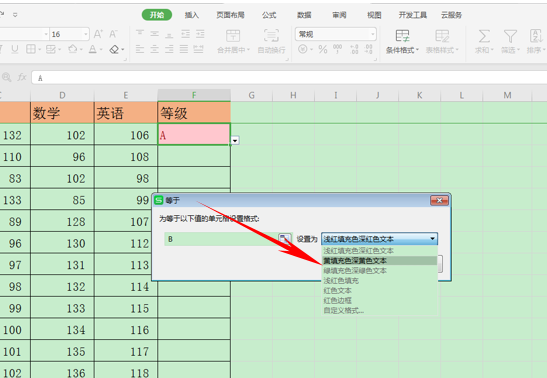This screenshot has height=378, width=547.
Task: Increase font size with the A+ icon
Action: point(98,34)
